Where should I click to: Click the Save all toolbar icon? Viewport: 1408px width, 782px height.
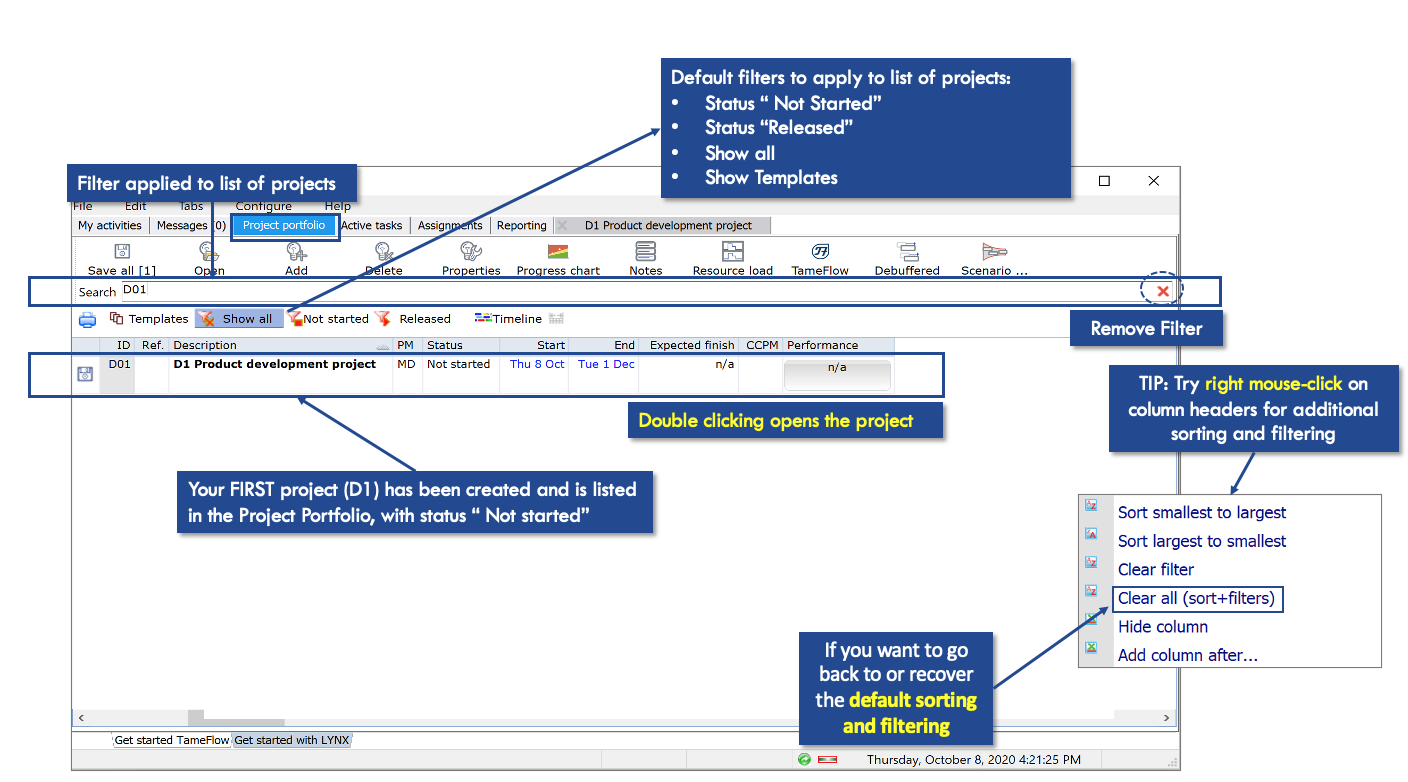122,251
